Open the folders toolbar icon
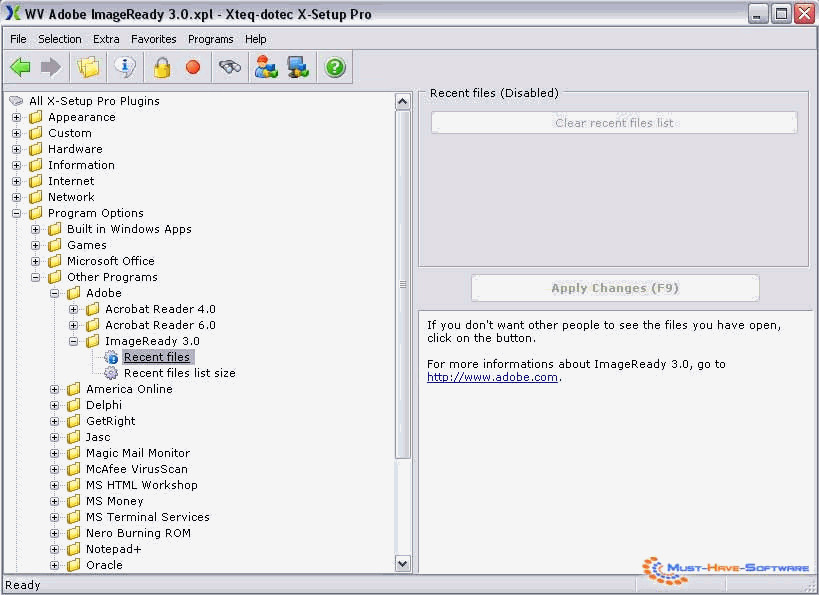 pyautogui.click(x=88, y=67)
